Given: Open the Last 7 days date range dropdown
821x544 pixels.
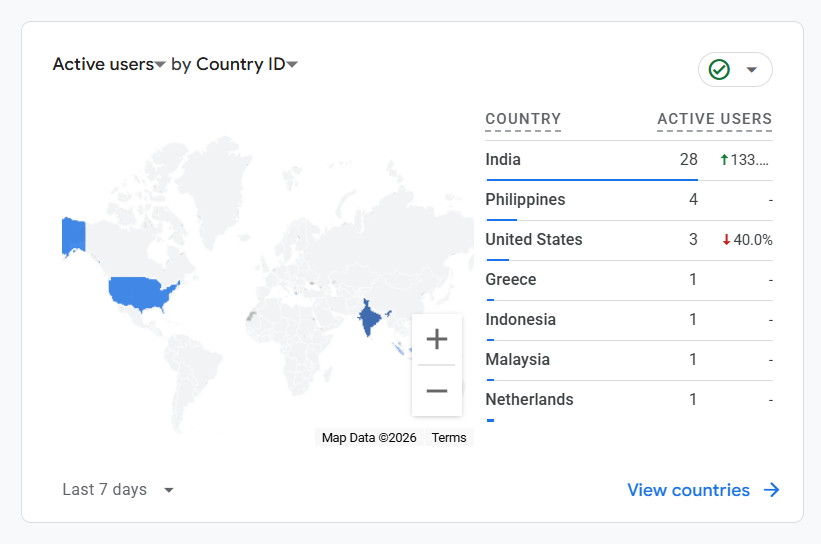Looking at the screenshot, I should 117,490.
